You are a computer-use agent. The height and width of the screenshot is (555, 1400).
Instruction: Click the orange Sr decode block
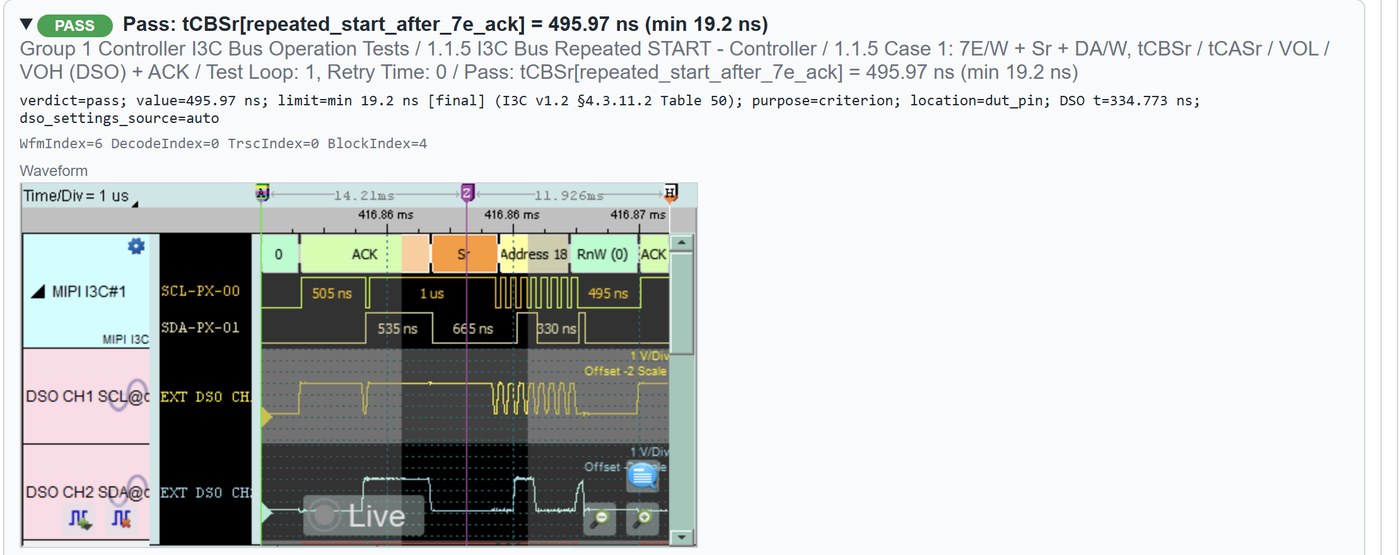click(x=464, y=254)
